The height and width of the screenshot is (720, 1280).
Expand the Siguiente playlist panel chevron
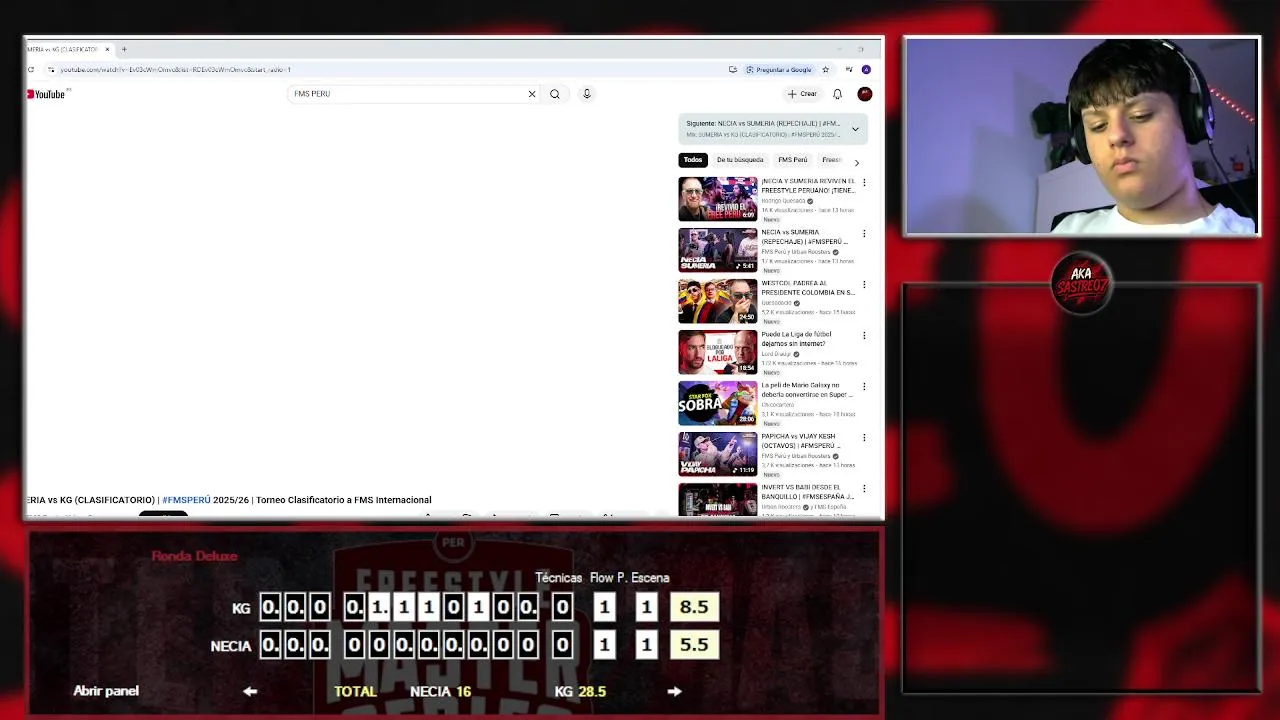tap(855, 129)
